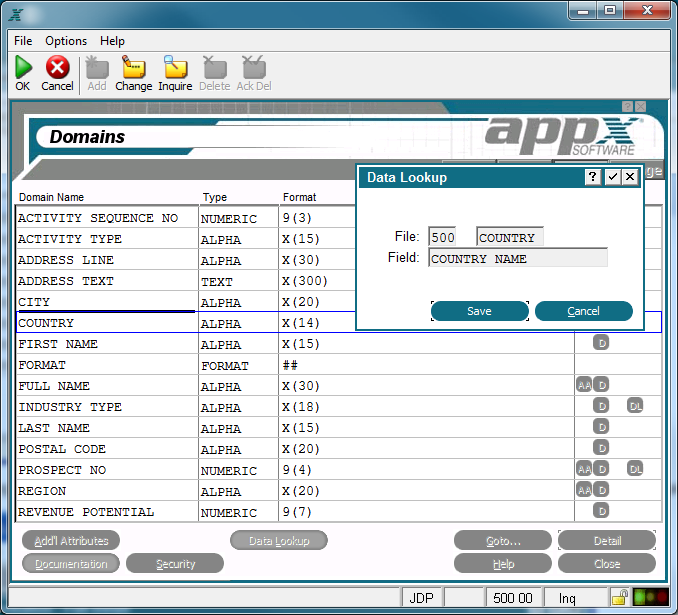
Task: Open the File menu
Action: click(x=23, y=41)
